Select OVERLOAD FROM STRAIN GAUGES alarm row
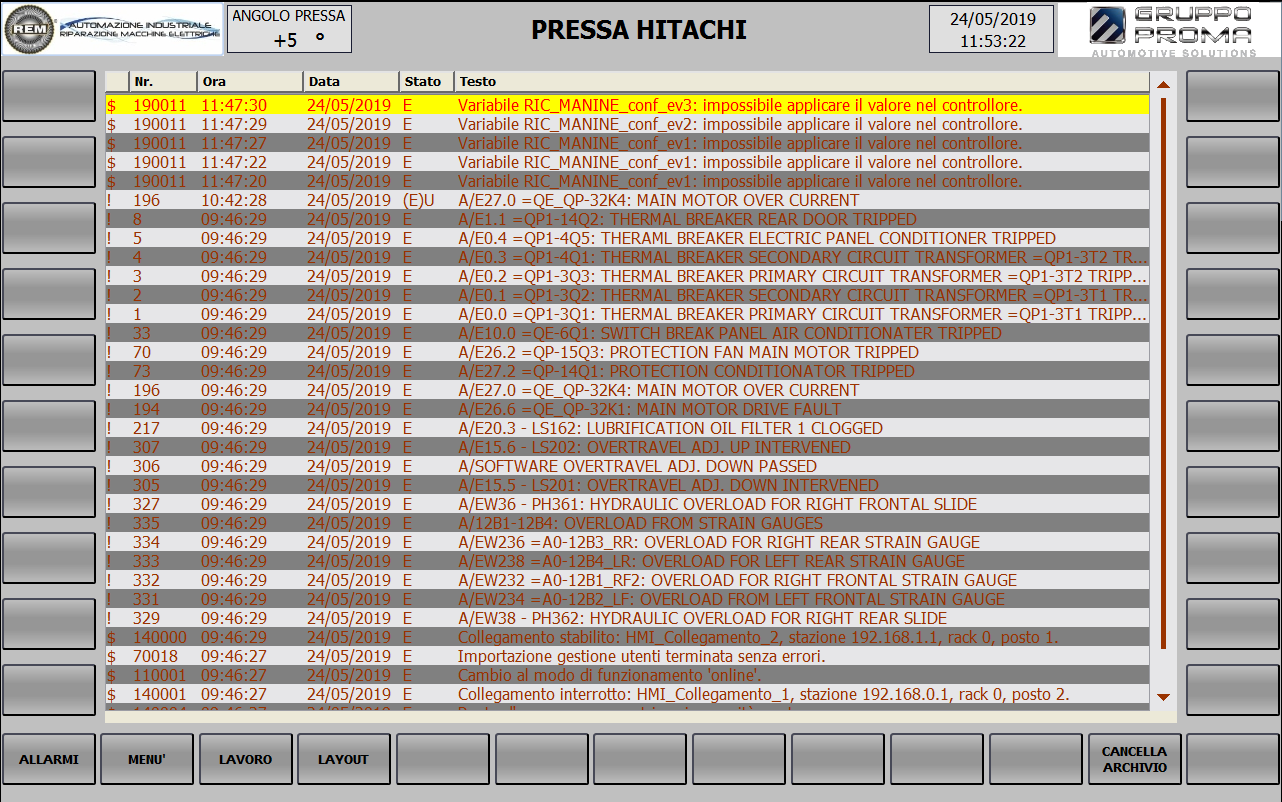Screen dimensions: 1282x802 click(627, 524)
